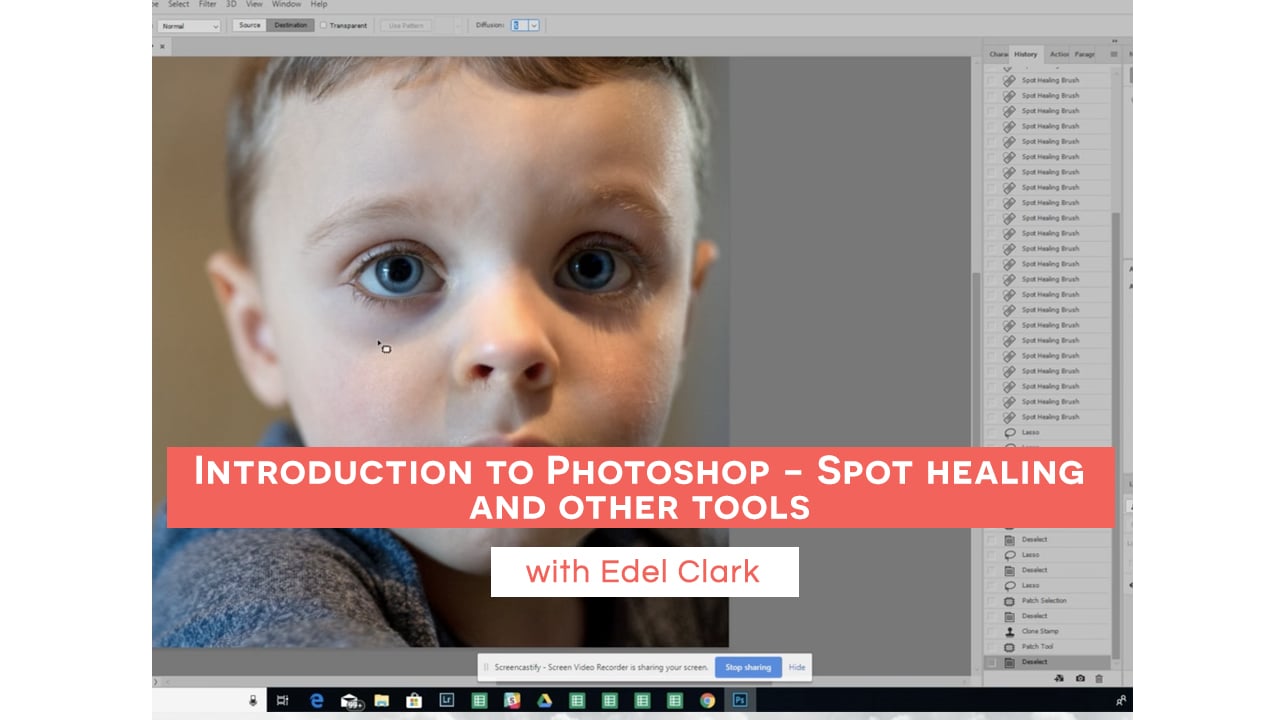The image size is (1280, 720).
Task: Switch to the Paragraph panel tab
Action: (x=1084, y=54)
